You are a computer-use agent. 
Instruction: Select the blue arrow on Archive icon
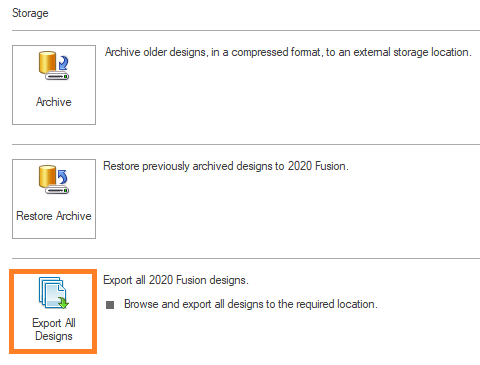pos(63,63)
